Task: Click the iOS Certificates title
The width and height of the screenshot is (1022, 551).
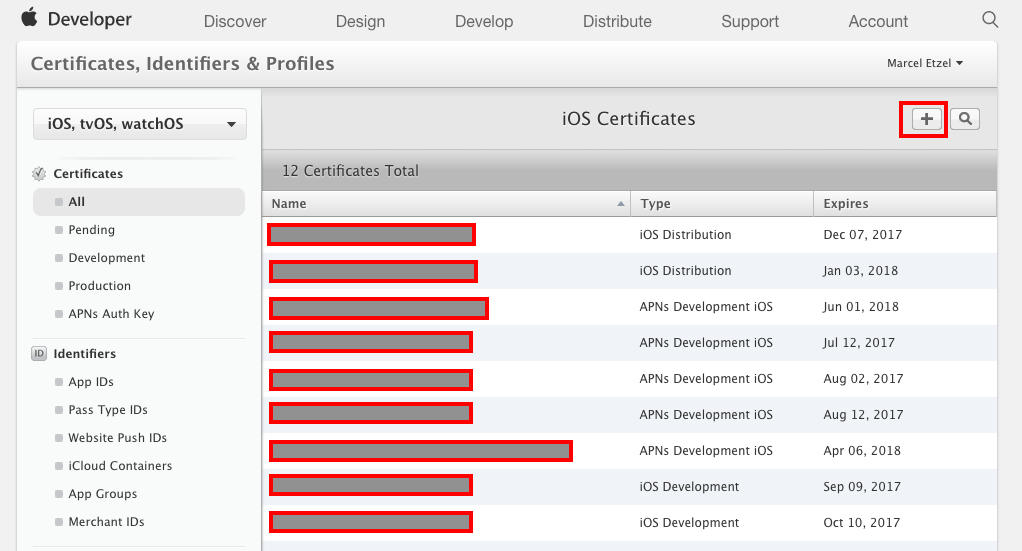Action: click(628, 119)
